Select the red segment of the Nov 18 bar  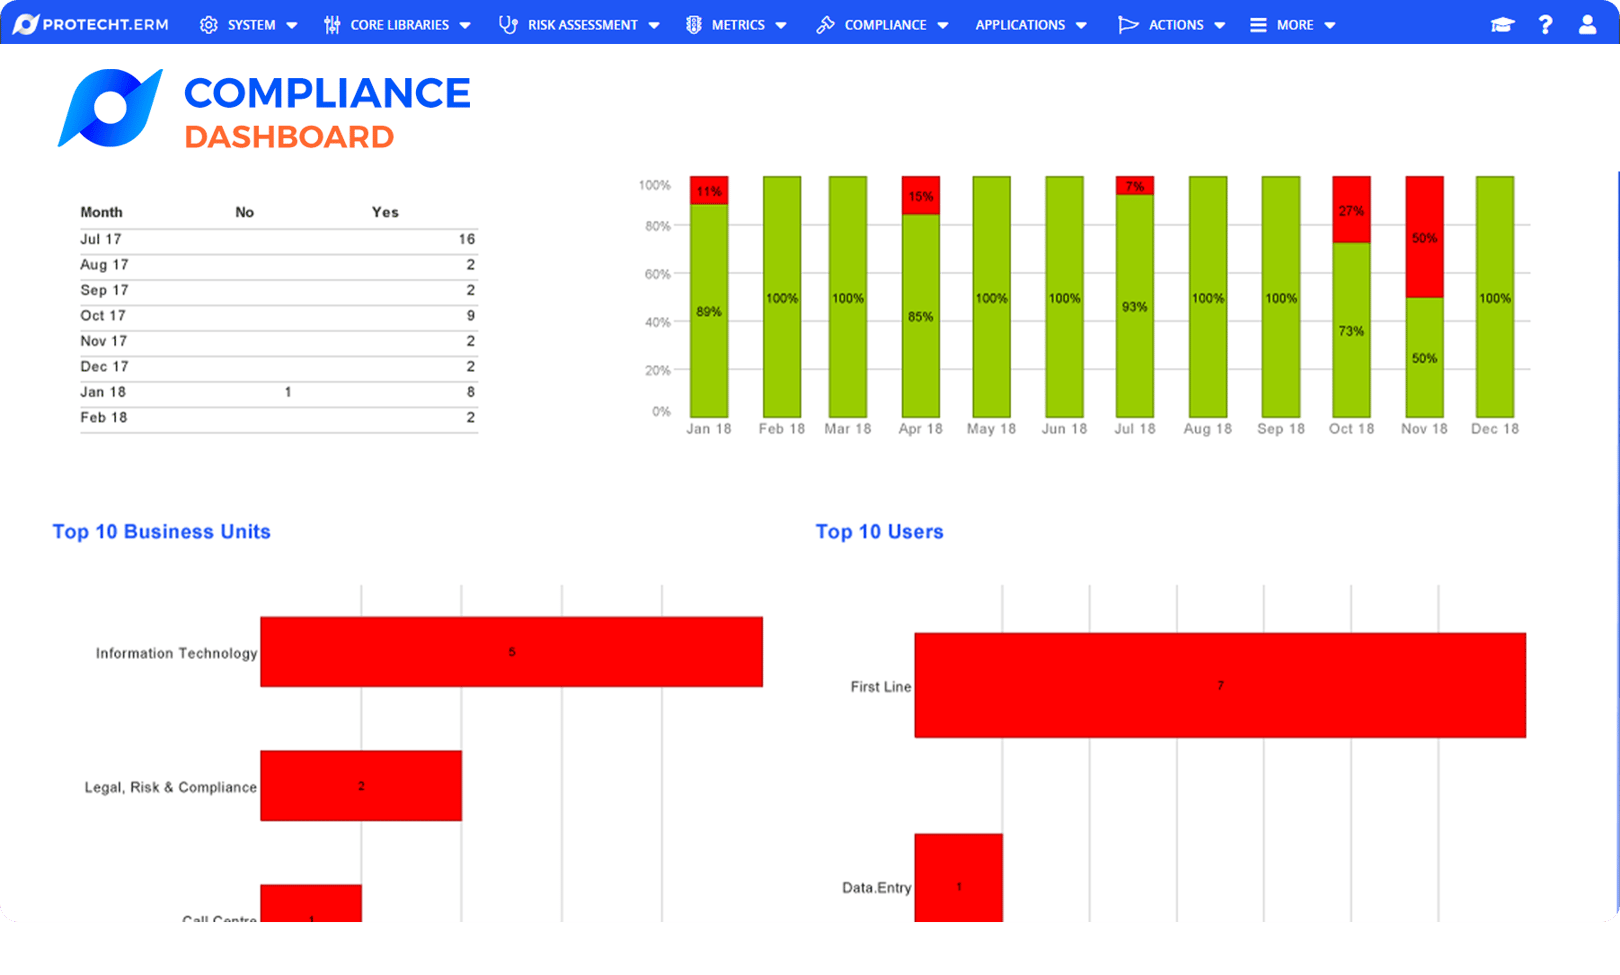(1423, 238)
